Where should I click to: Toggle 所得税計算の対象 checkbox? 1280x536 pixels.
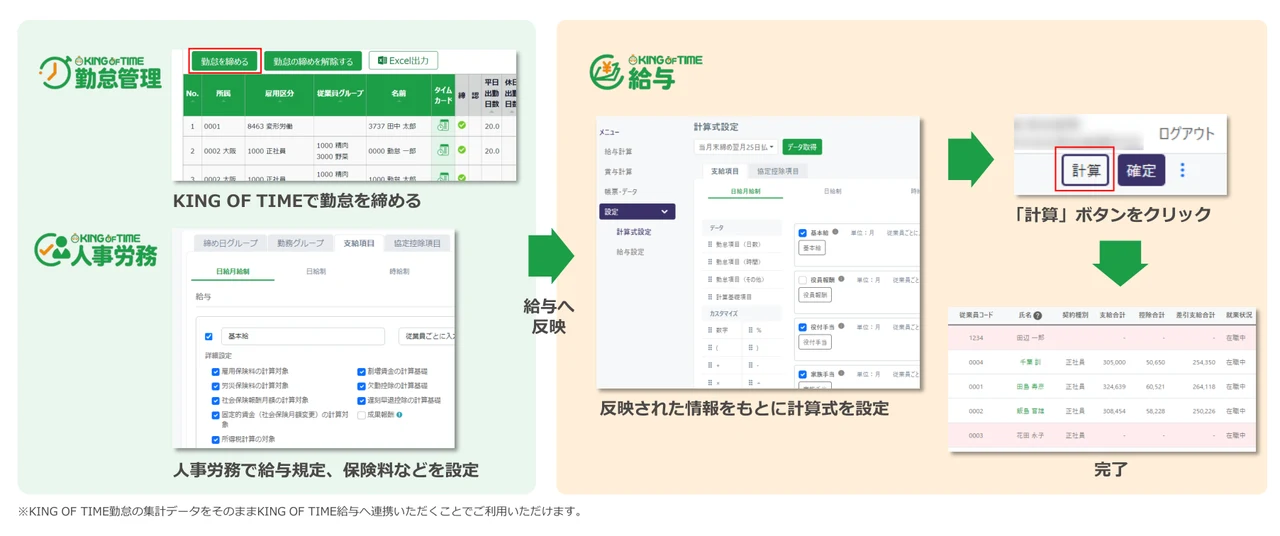pos(215,439)
